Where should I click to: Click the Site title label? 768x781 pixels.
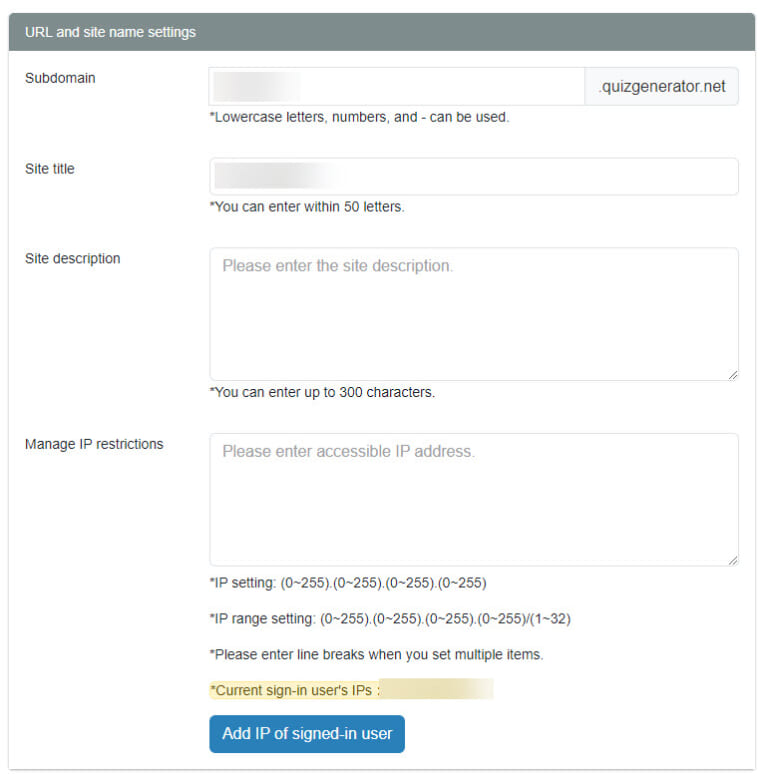click(x=50, y=169)
